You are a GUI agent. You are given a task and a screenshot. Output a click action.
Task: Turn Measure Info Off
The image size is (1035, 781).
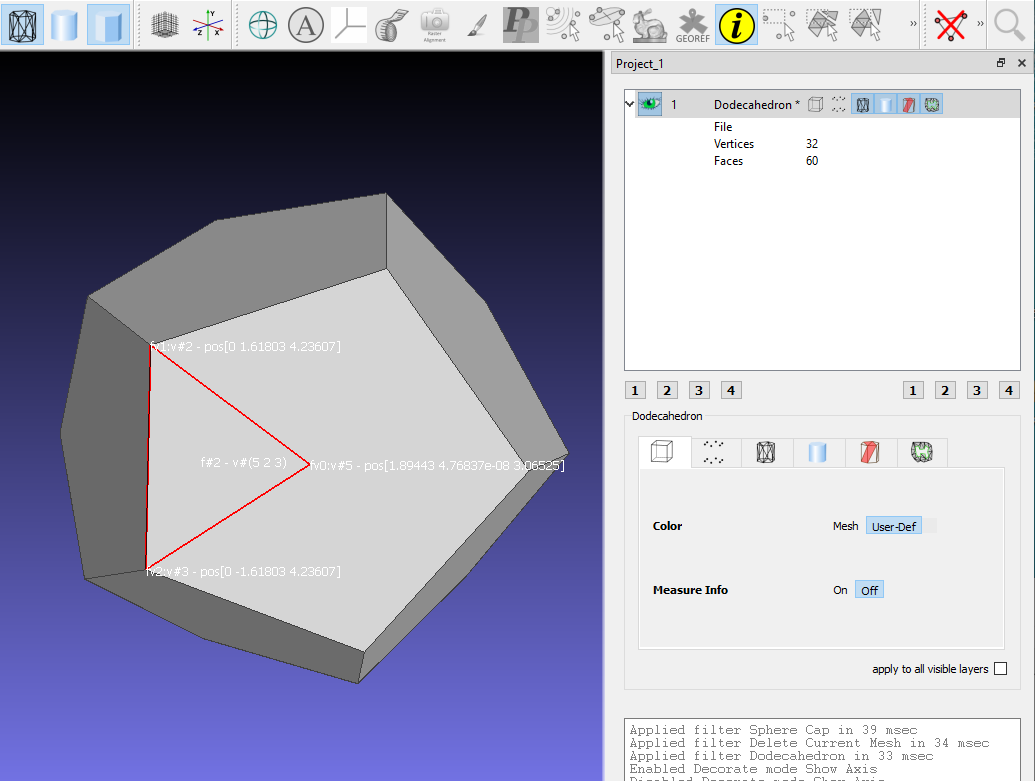pos(869,590)
